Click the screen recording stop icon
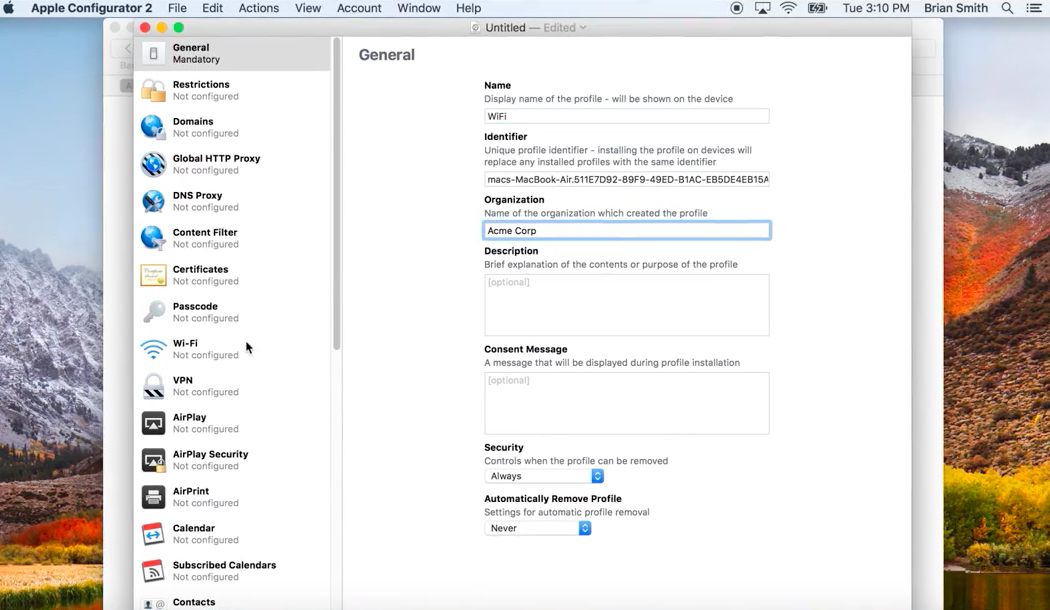1050x610 pixels. point(737,8)
